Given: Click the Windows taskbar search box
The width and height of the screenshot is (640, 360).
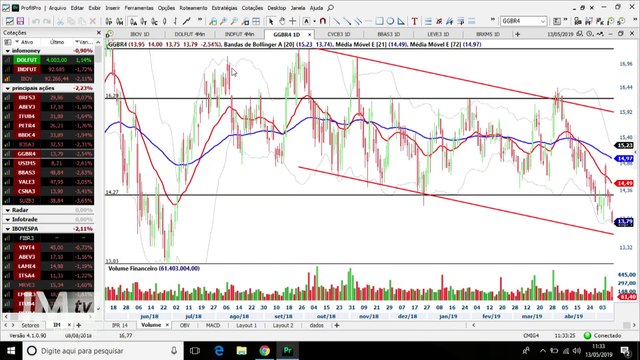Looking at the screenshot, I should pyautogui.click(x=102, y=351).
